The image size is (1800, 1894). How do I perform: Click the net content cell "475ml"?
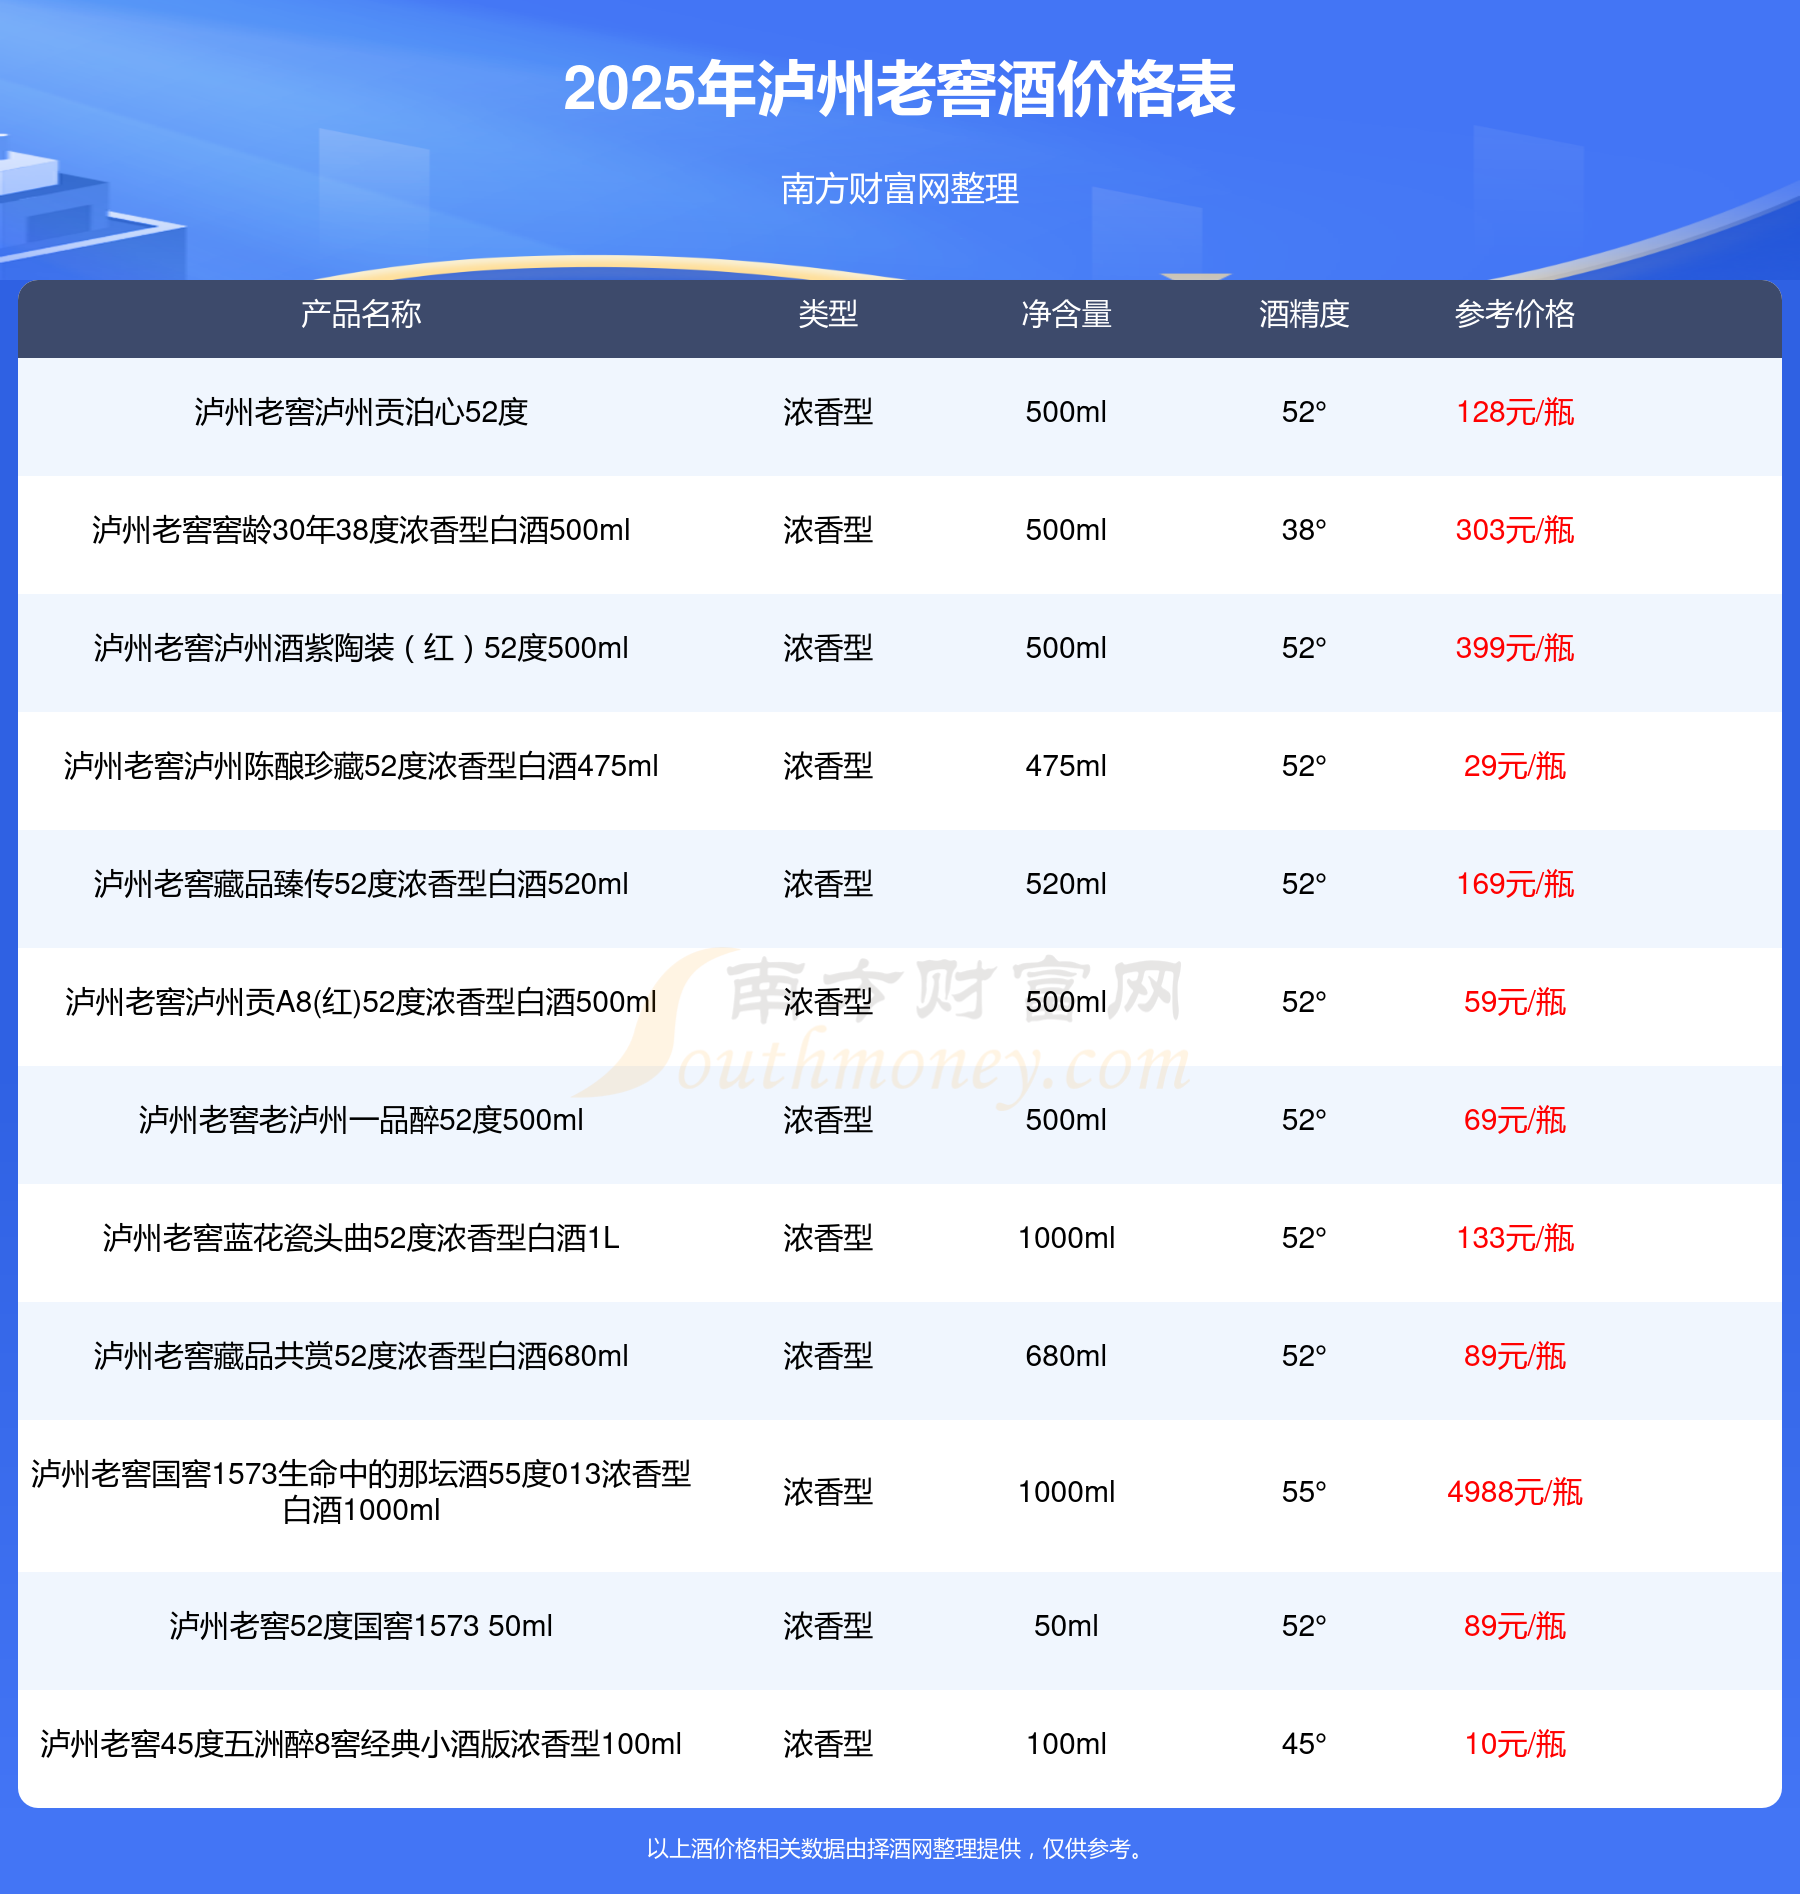click(x=1066, y=766)
